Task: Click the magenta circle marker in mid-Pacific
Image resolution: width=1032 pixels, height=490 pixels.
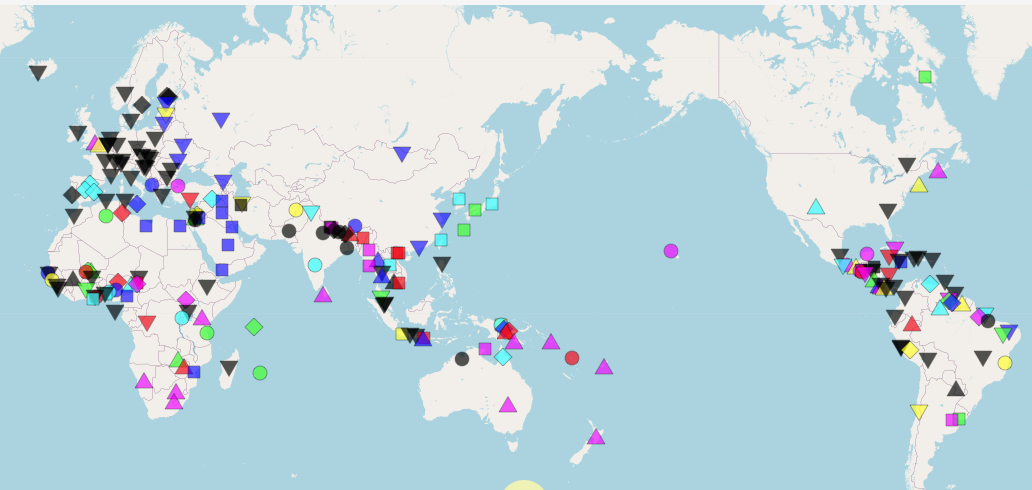Action: (671, 250)
